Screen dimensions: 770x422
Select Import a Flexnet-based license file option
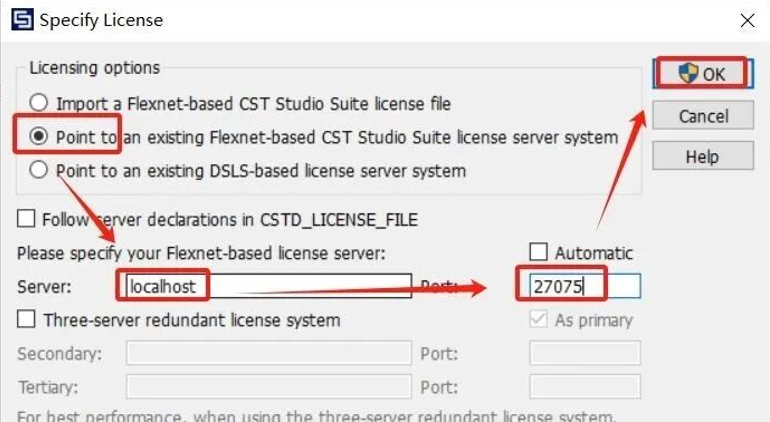(x=39, y=103)
